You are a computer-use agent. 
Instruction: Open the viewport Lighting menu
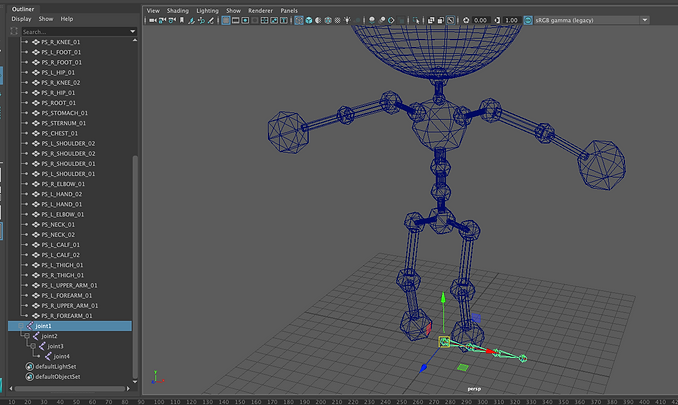(x=208, y=10)
